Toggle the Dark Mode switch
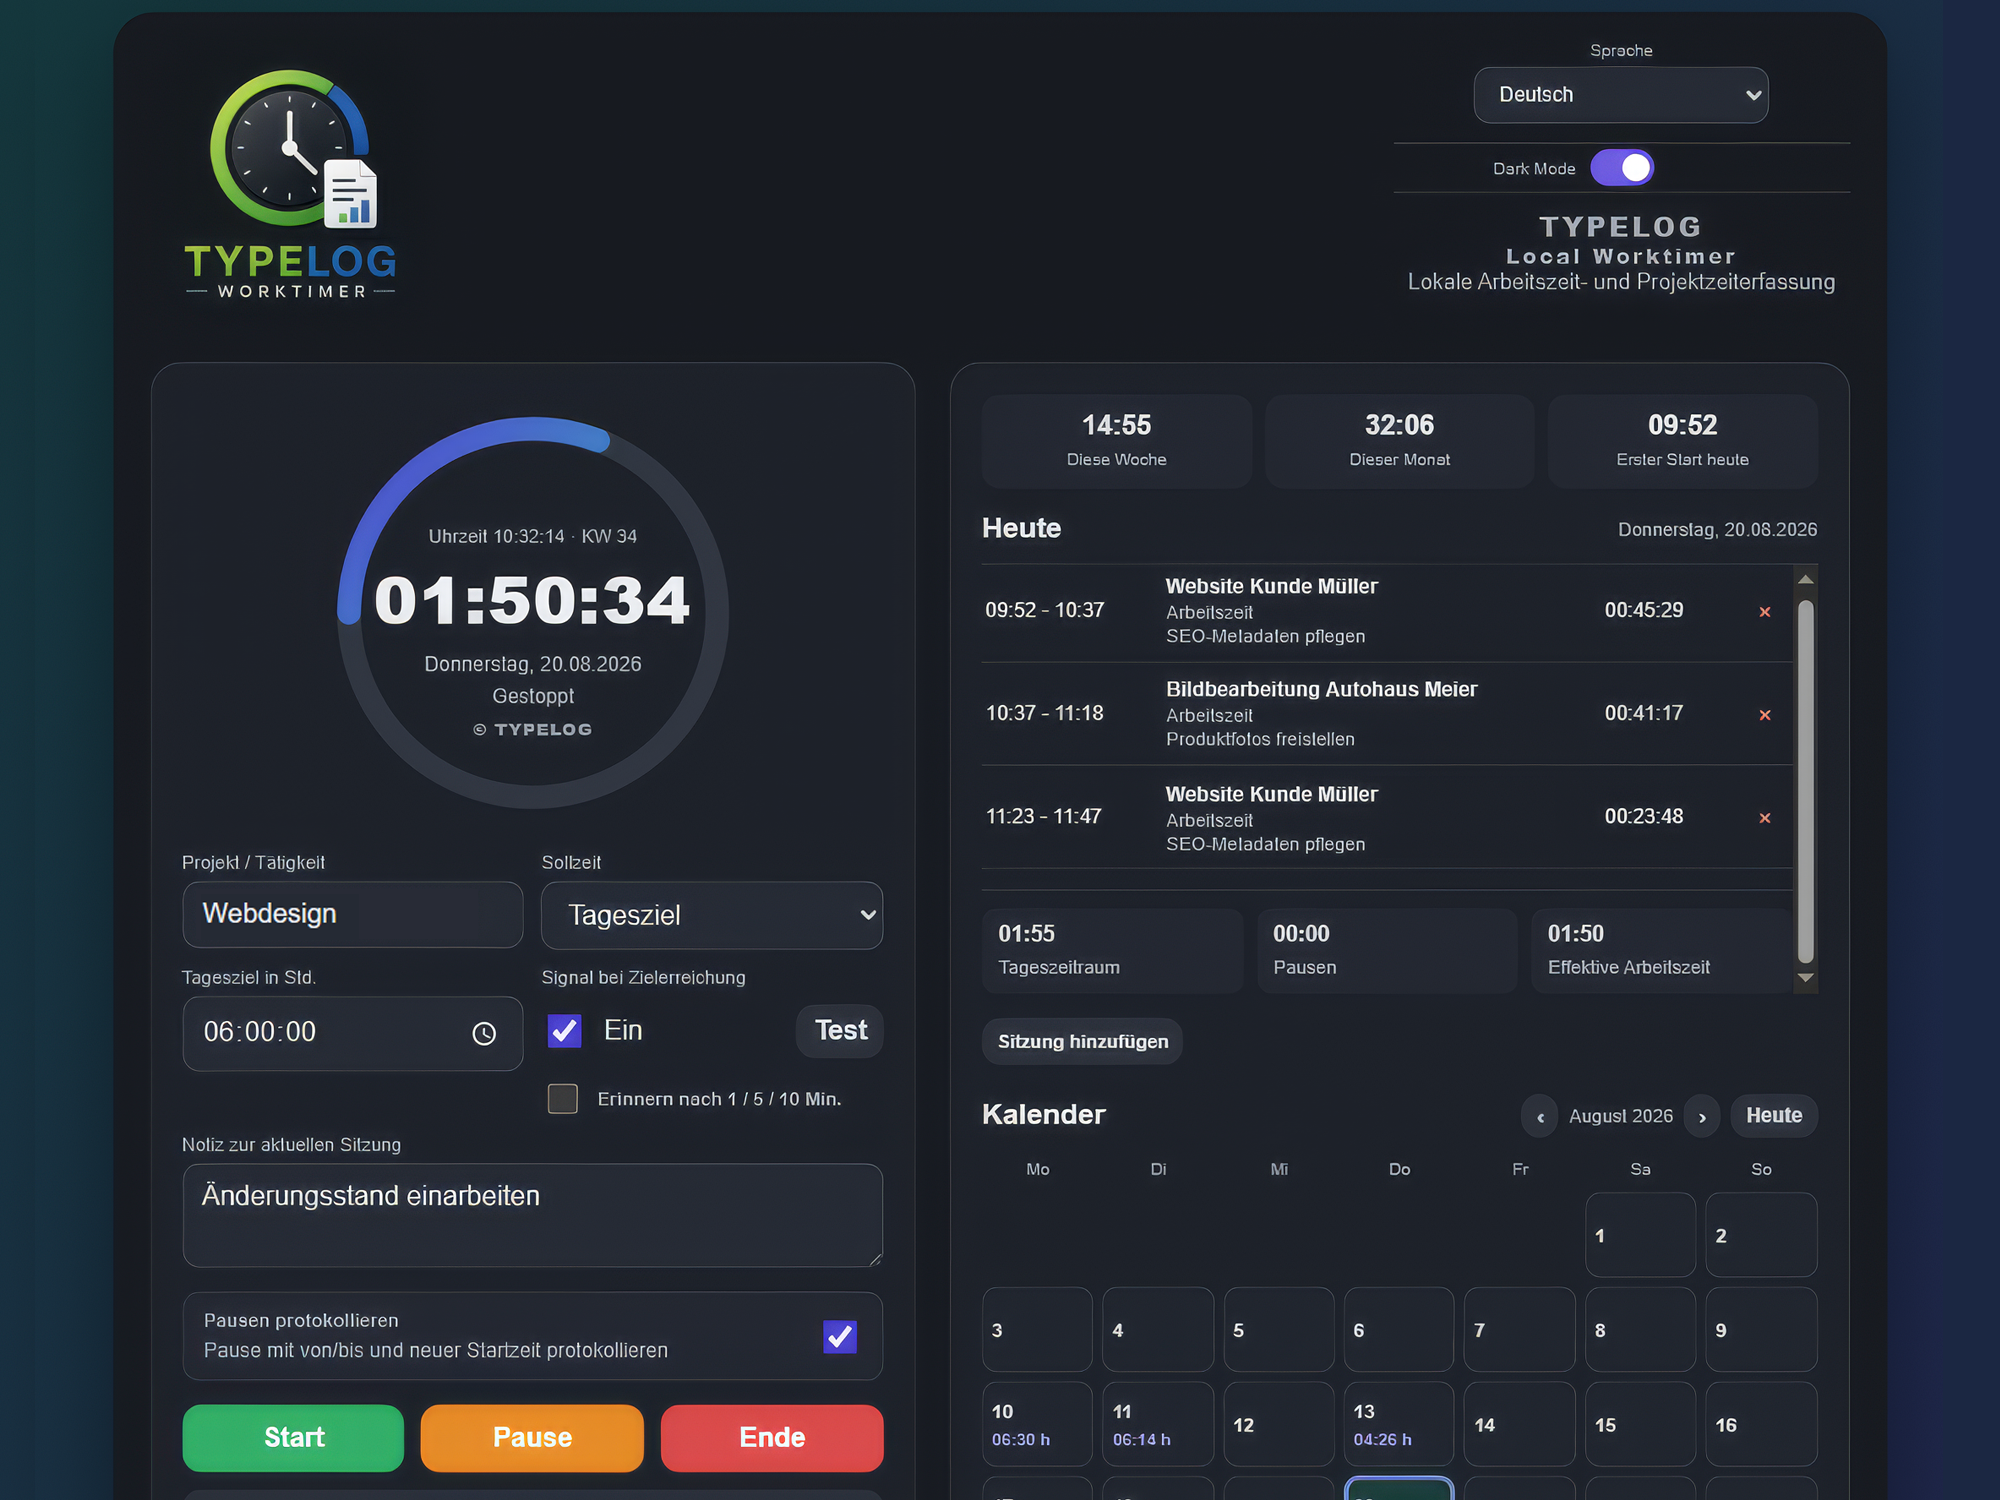The width and height of the screenshot is (2000, 1500). point(1622,168)
